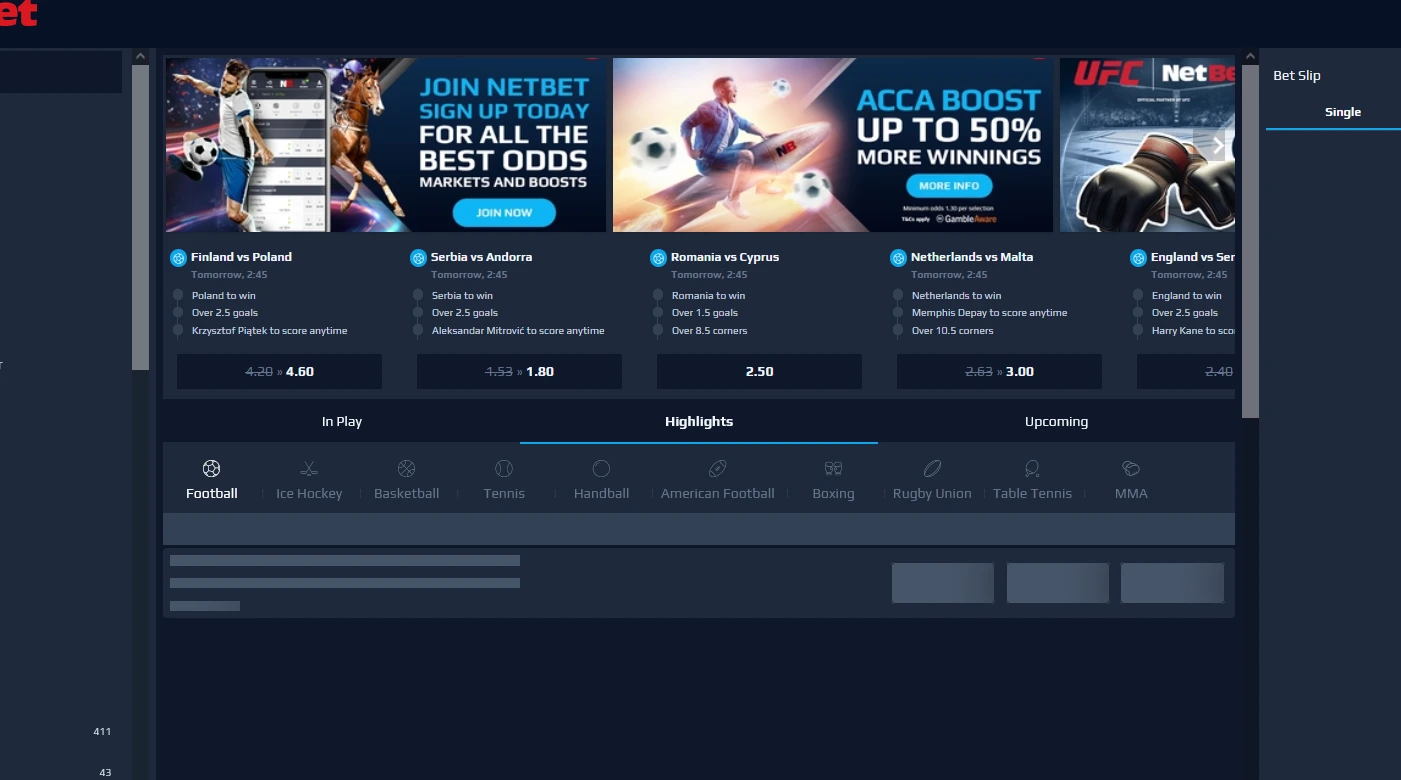Open the Highlights tab
Screen dimensions: 1401x780
click(699, 421)
